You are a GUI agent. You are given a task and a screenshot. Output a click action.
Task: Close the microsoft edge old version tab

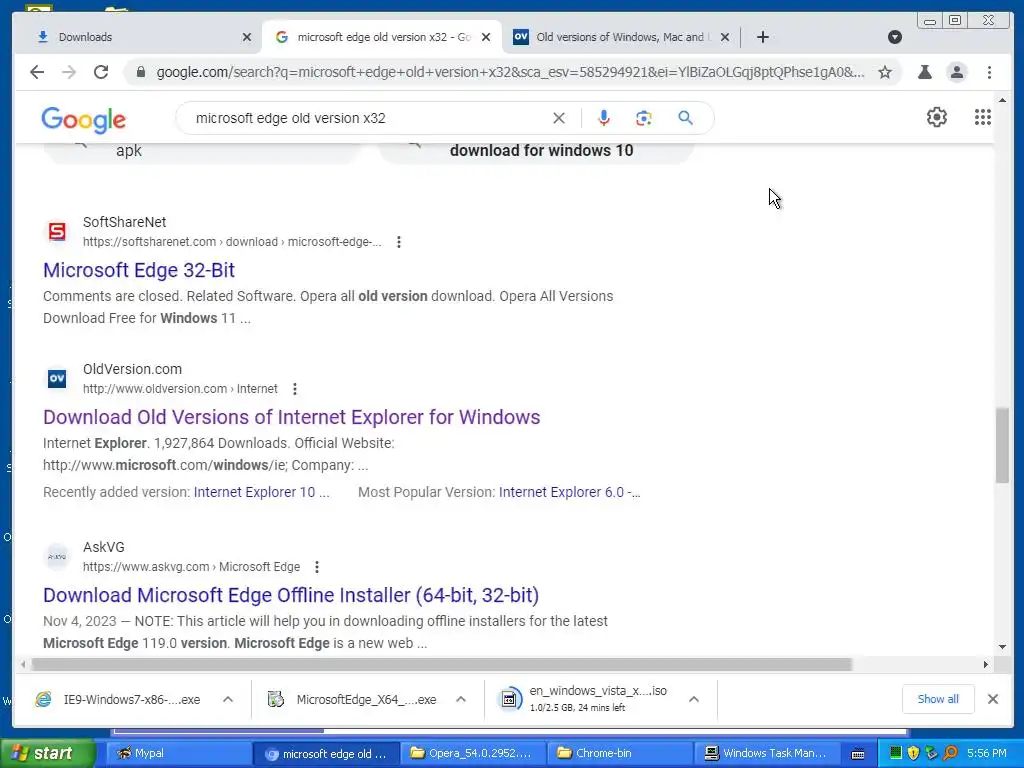[x=485, y=37]
